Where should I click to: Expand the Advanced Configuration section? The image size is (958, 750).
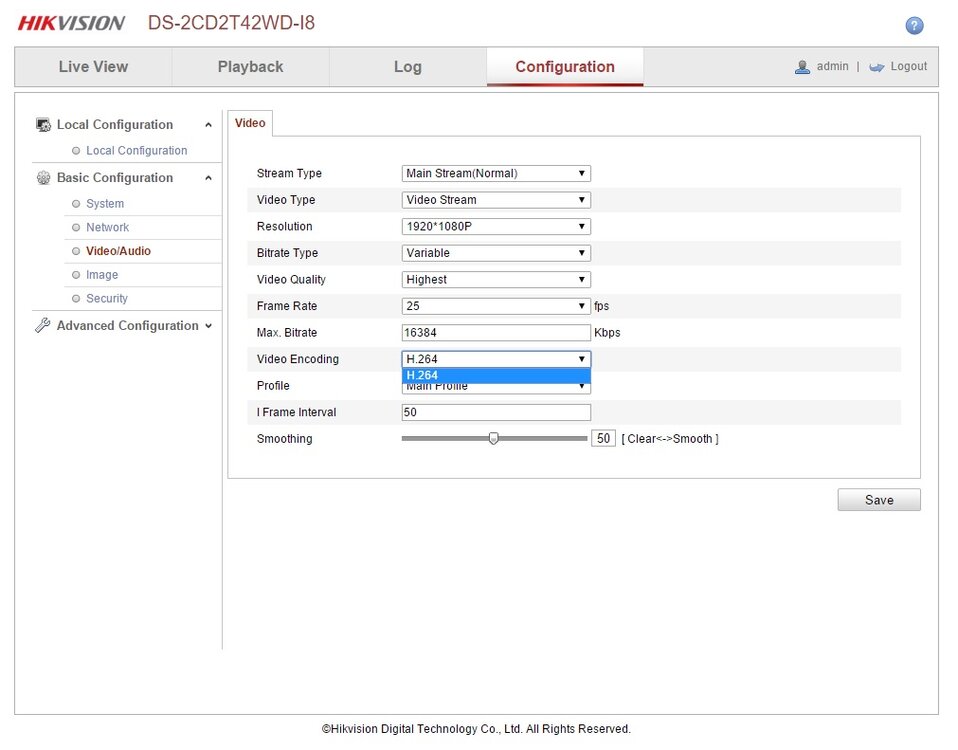pos(208,326)
